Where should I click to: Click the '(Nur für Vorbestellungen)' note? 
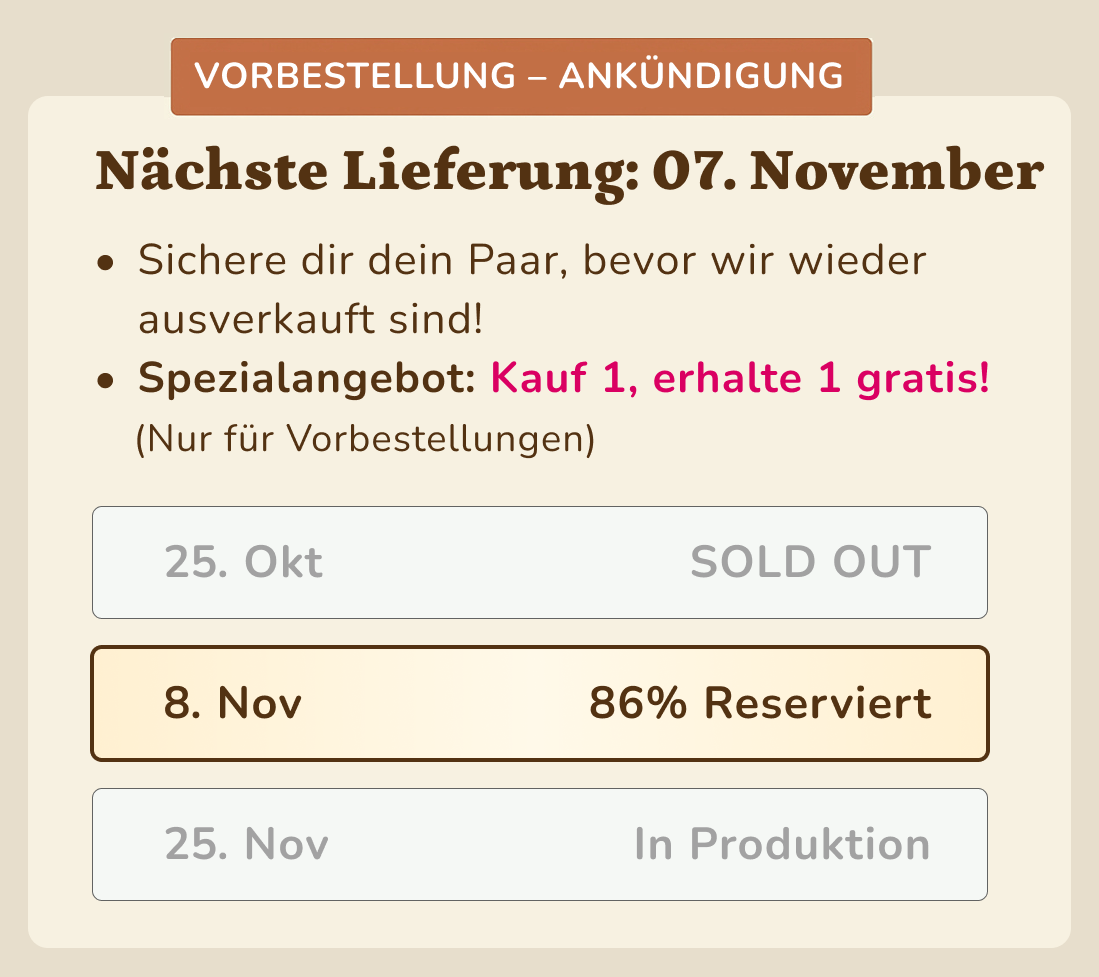click(x=365, y=439)
